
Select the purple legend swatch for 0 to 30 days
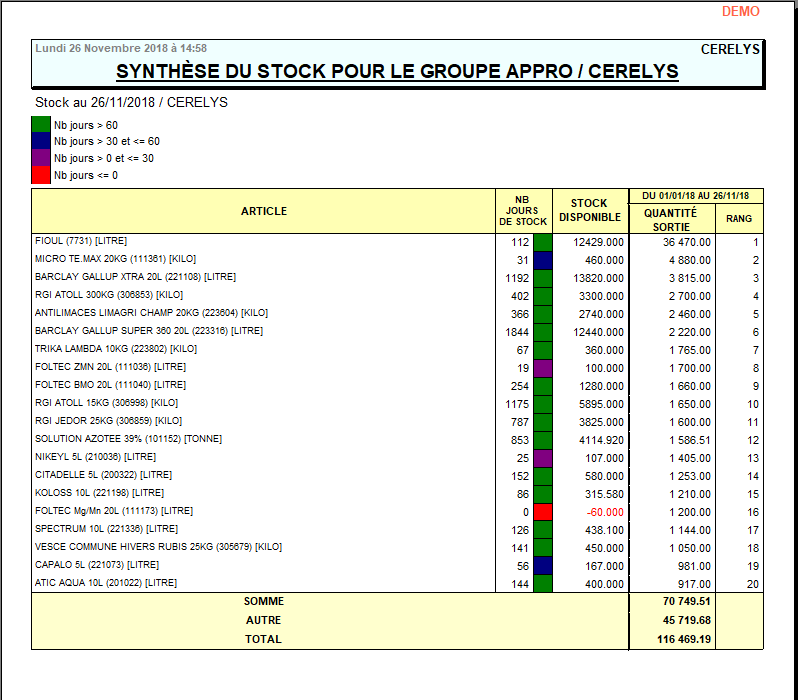pos(41,158)
